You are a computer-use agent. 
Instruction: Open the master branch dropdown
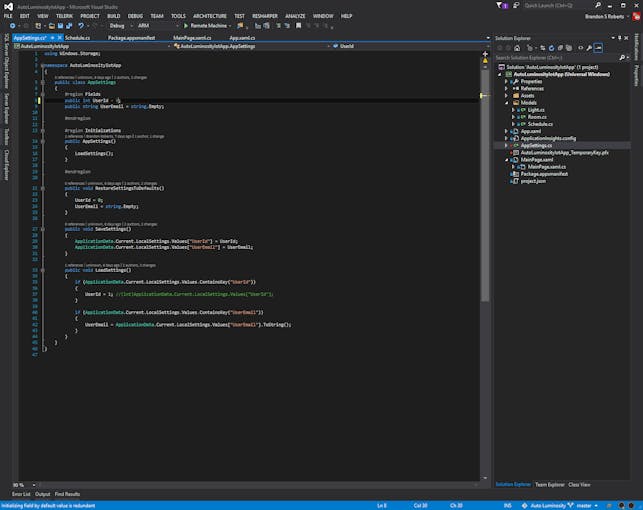[x=587, y=505]
